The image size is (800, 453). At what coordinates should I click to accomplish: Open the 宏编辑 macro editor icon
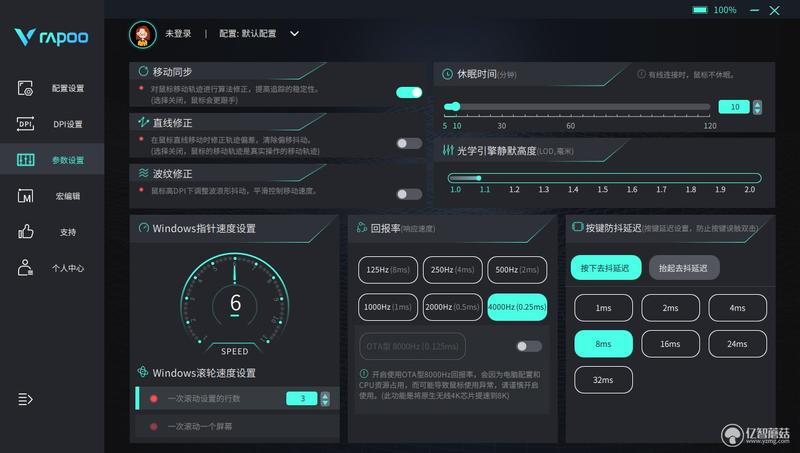25,195
